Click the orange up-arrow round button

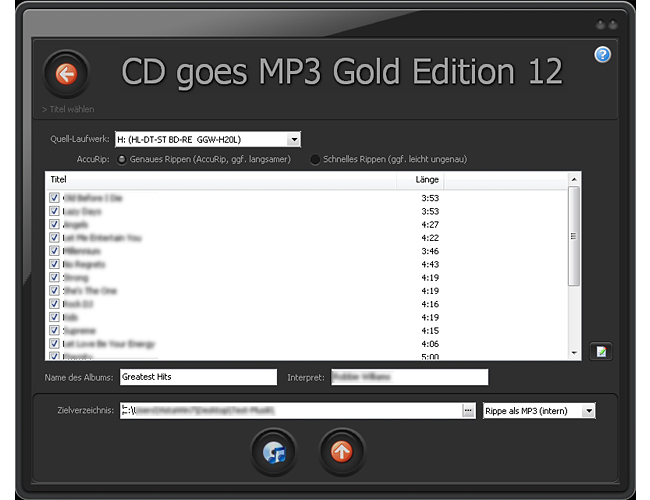[x=342, y=452]
